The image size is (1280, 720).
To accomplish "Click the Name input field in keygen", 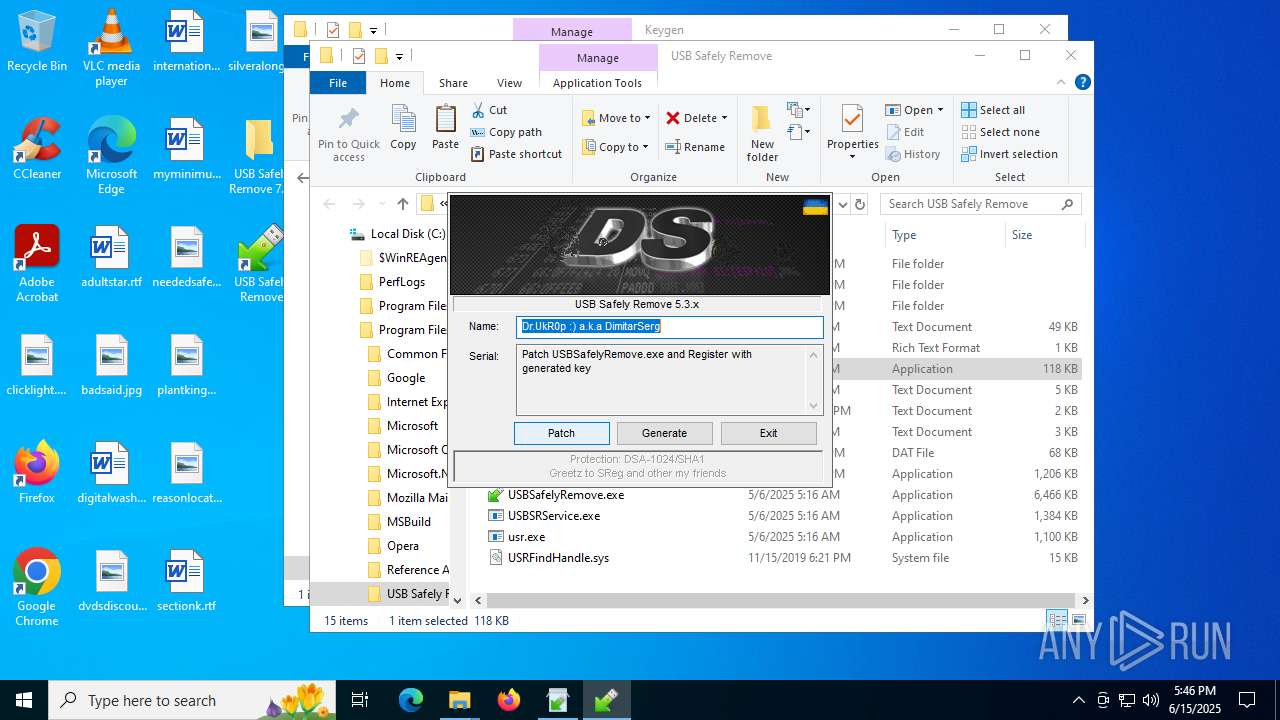I will tap(670, 326).
